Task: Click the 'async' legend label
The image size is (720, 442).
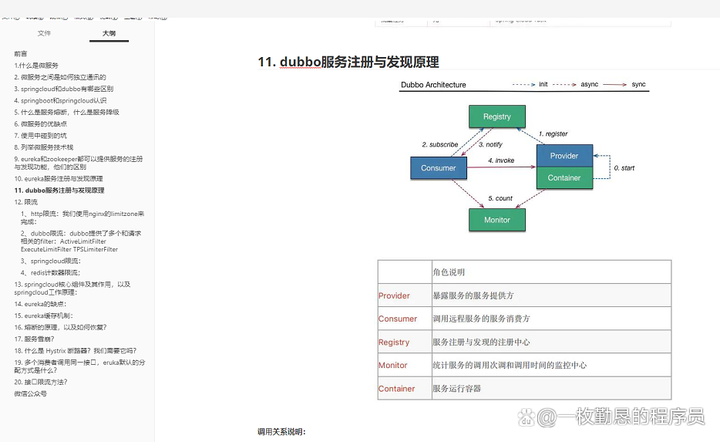Action: (589, 84)
